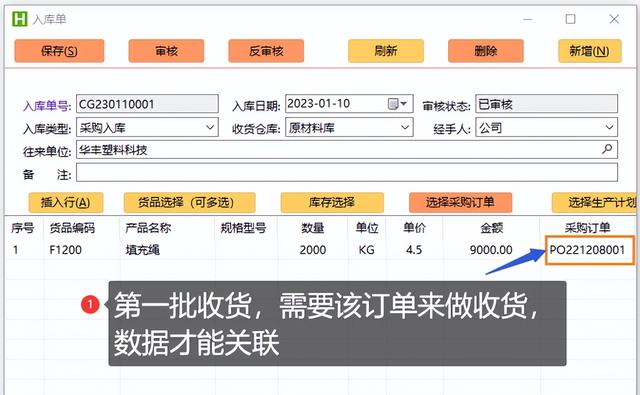Click the empty 备注 input field
This screenshot has width=640, height=395.
coord(347,173)
